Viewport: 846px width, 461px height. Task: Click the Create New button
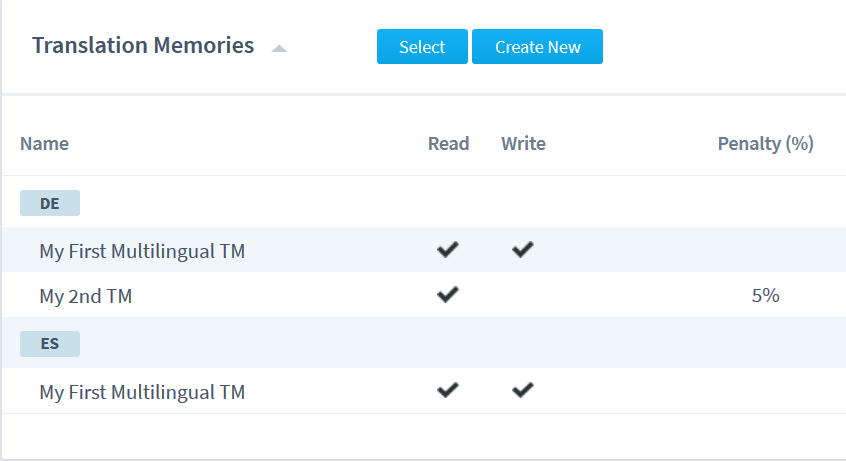click(x=537, y=46)
